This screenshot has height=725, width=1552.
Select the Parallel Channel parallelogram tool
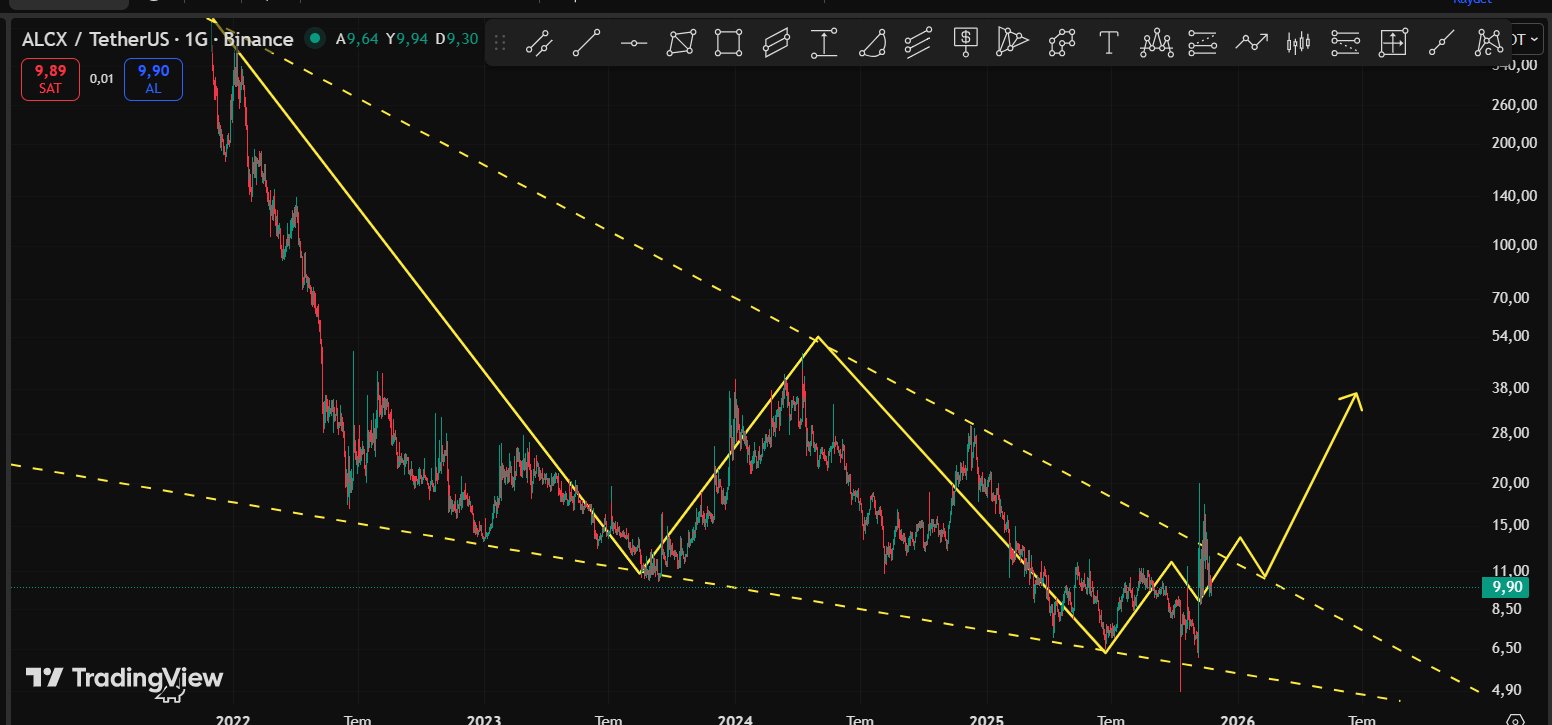(776, 43)
